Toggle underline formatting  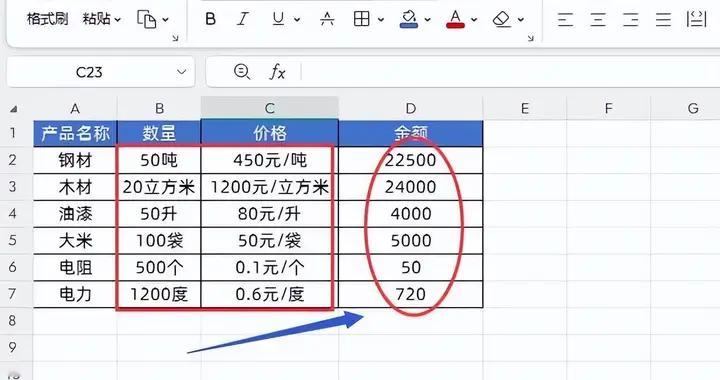click(x=278, y=19)
